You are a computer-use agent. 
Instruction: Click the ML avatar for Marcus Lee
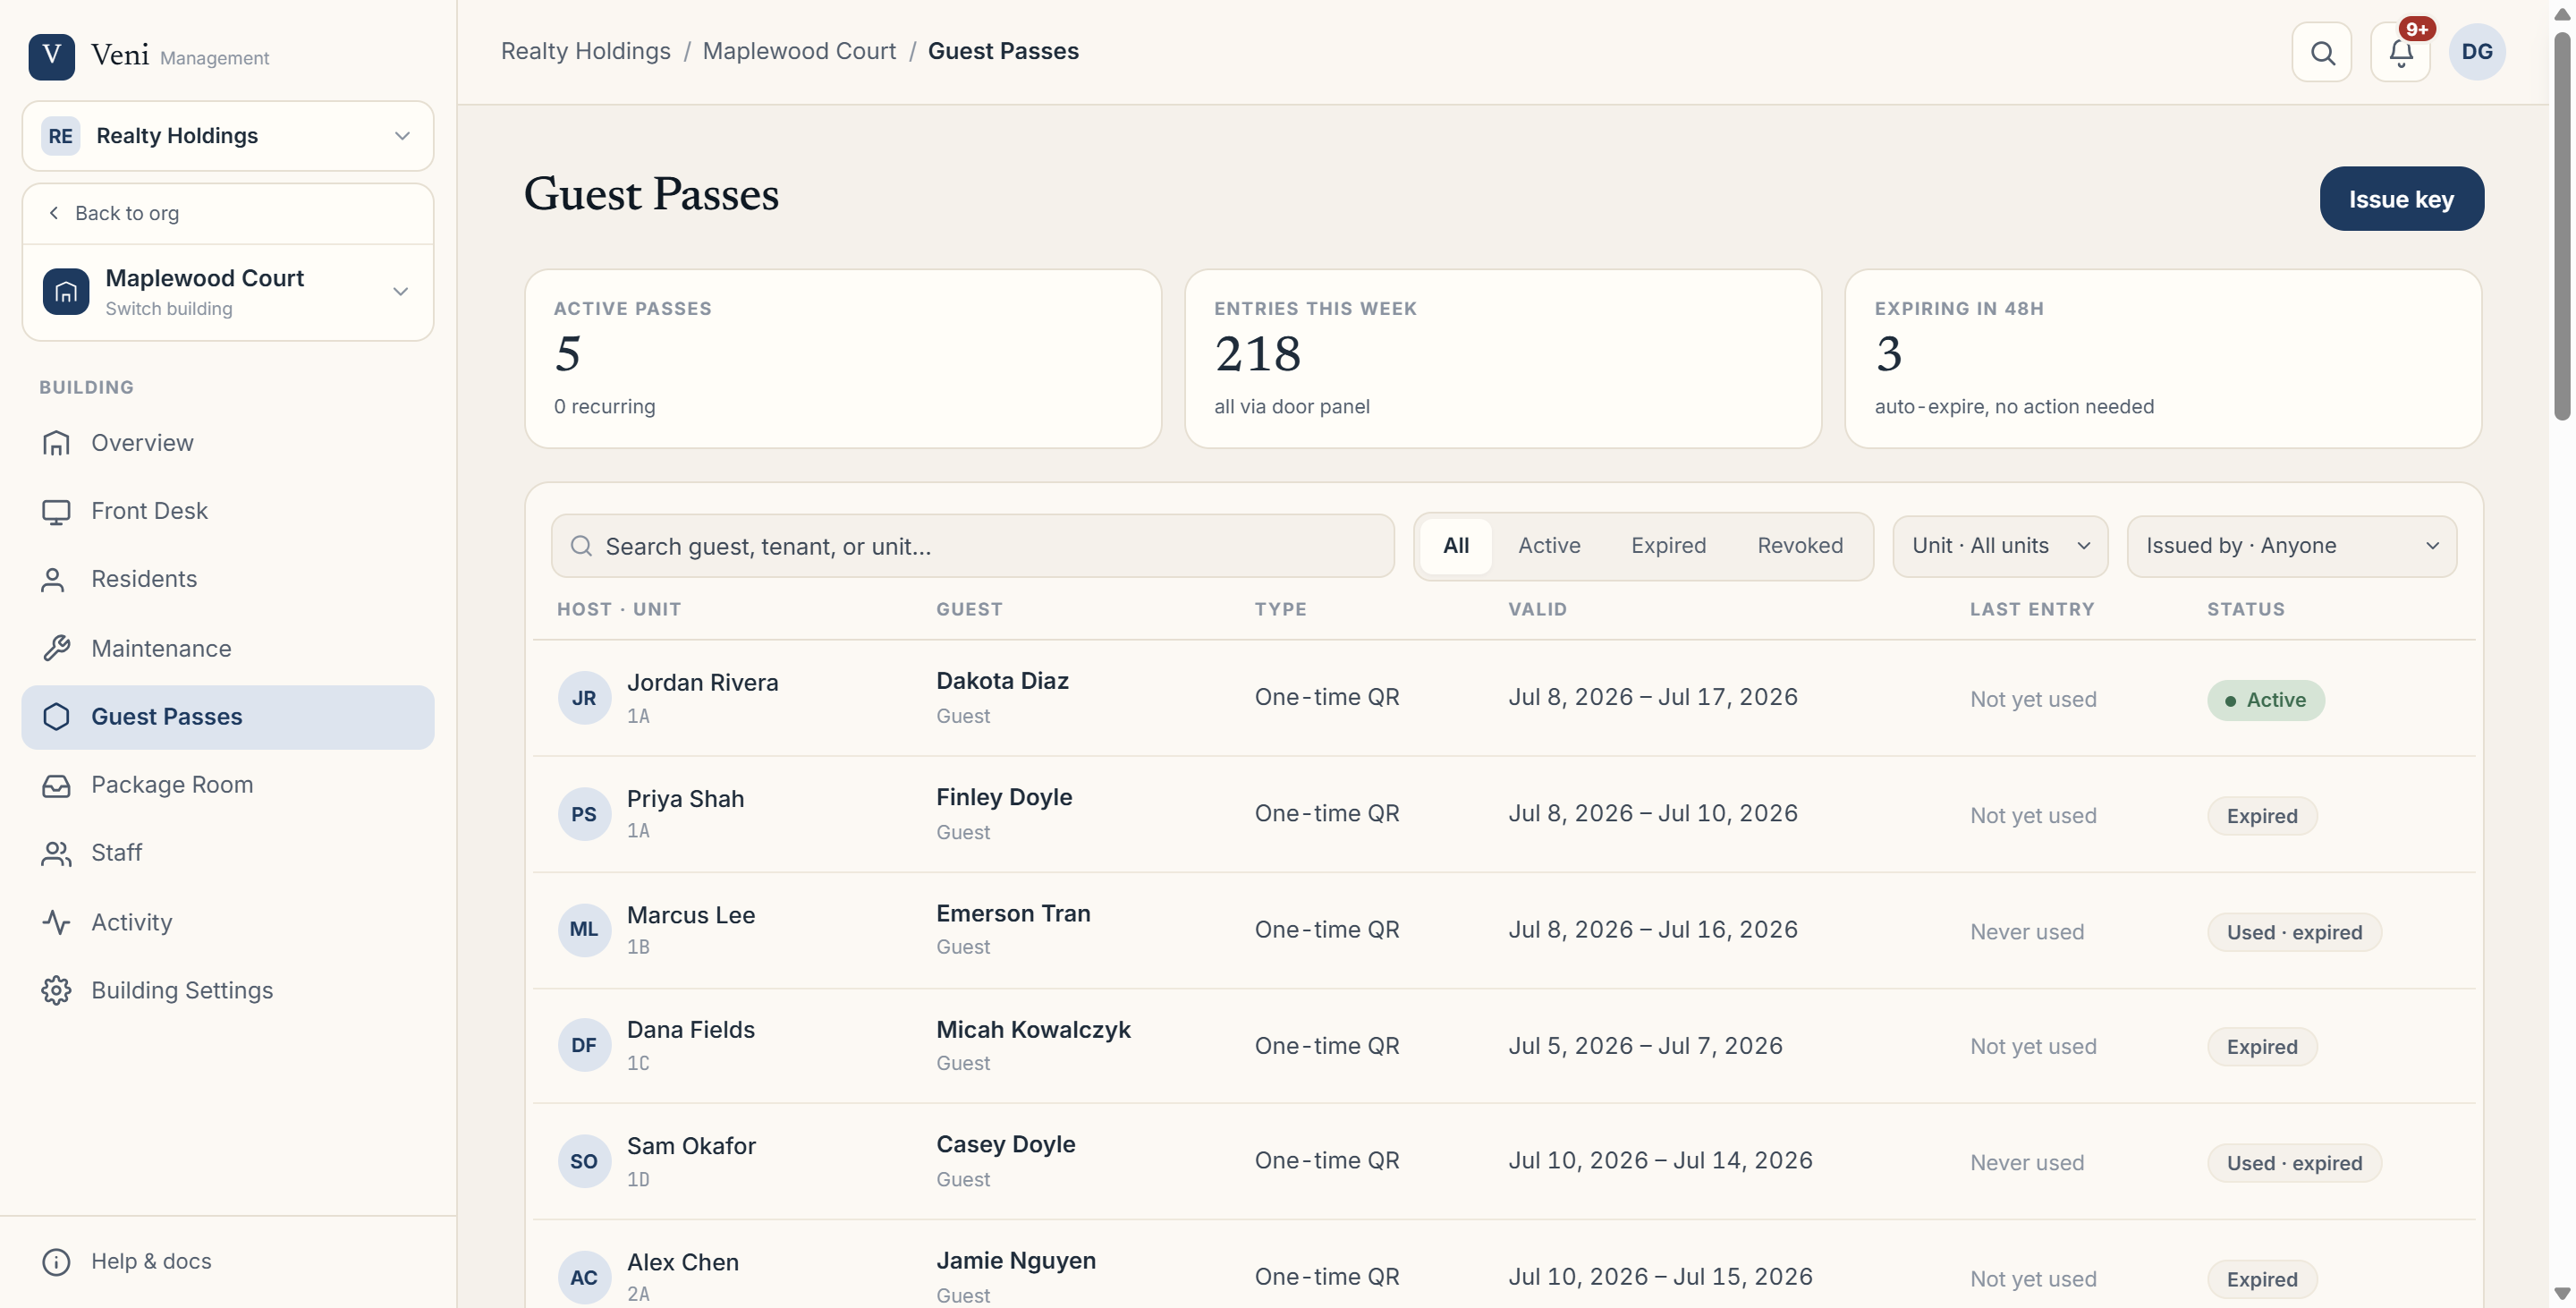[584, 930]
